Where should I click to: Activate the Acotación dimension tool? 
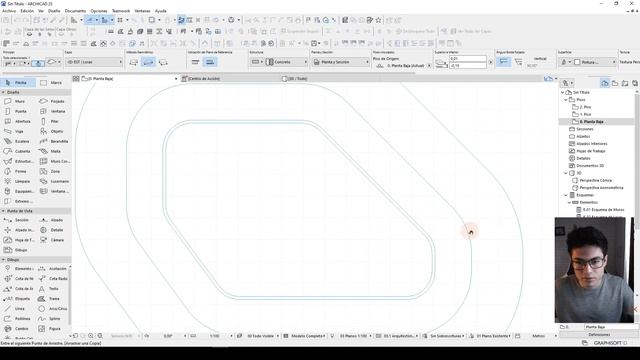pyautogui.click(x=53, y=269)
